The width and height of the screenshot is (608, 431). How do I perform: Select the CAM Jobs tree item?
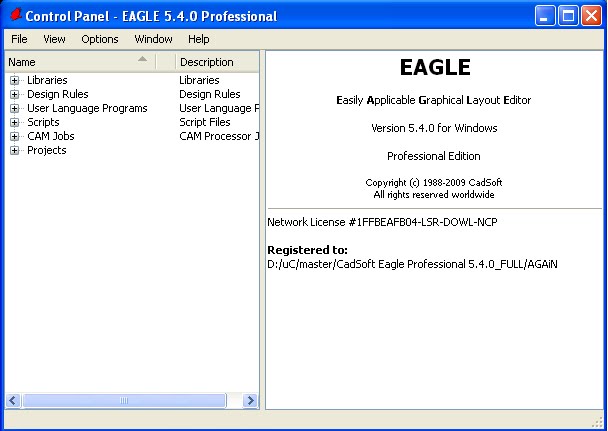(50, 136)
